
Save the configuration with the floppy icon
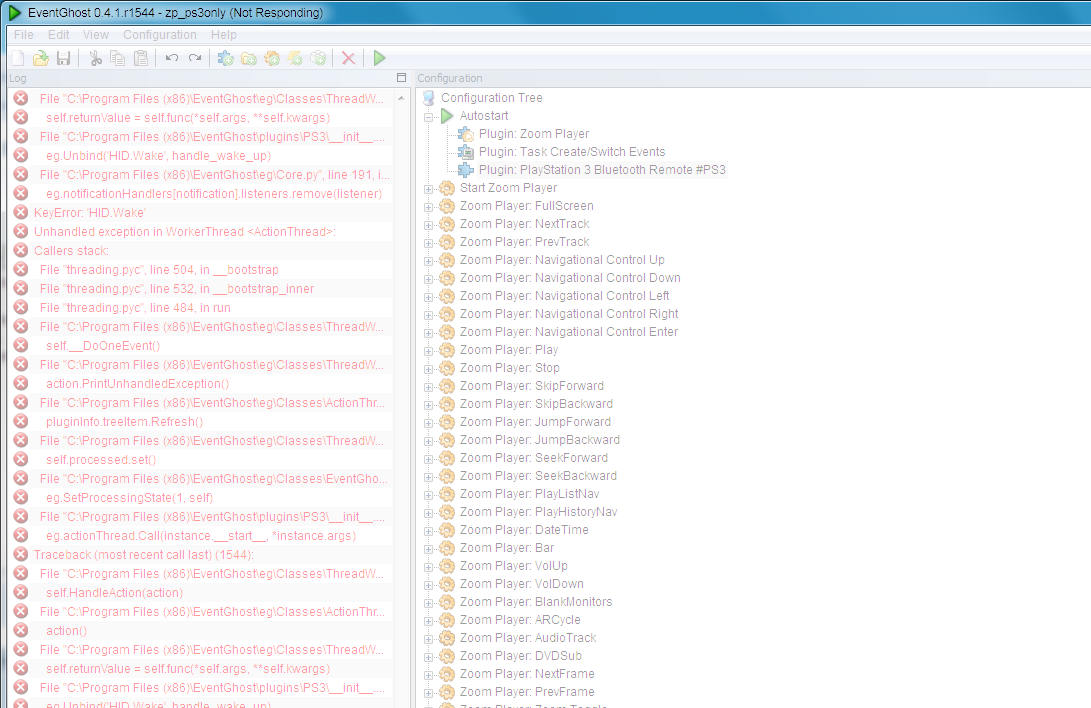(x=63, y=58)
